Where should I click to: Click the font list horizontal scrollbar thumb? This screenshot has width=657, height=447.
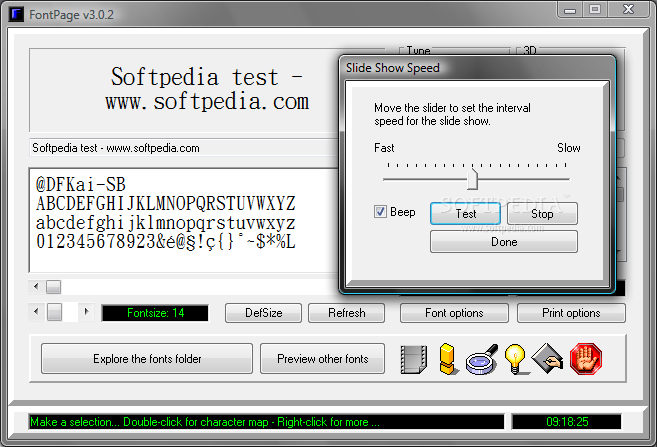pos(53,287)
